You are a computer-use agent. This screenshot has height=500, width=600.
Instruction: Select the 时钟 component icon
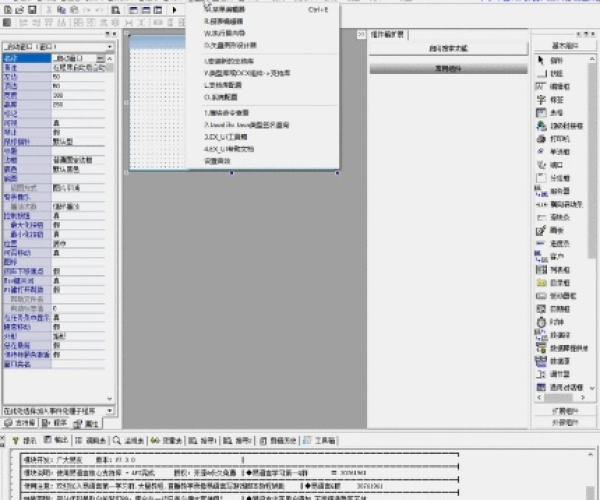[x=541, y=322]
